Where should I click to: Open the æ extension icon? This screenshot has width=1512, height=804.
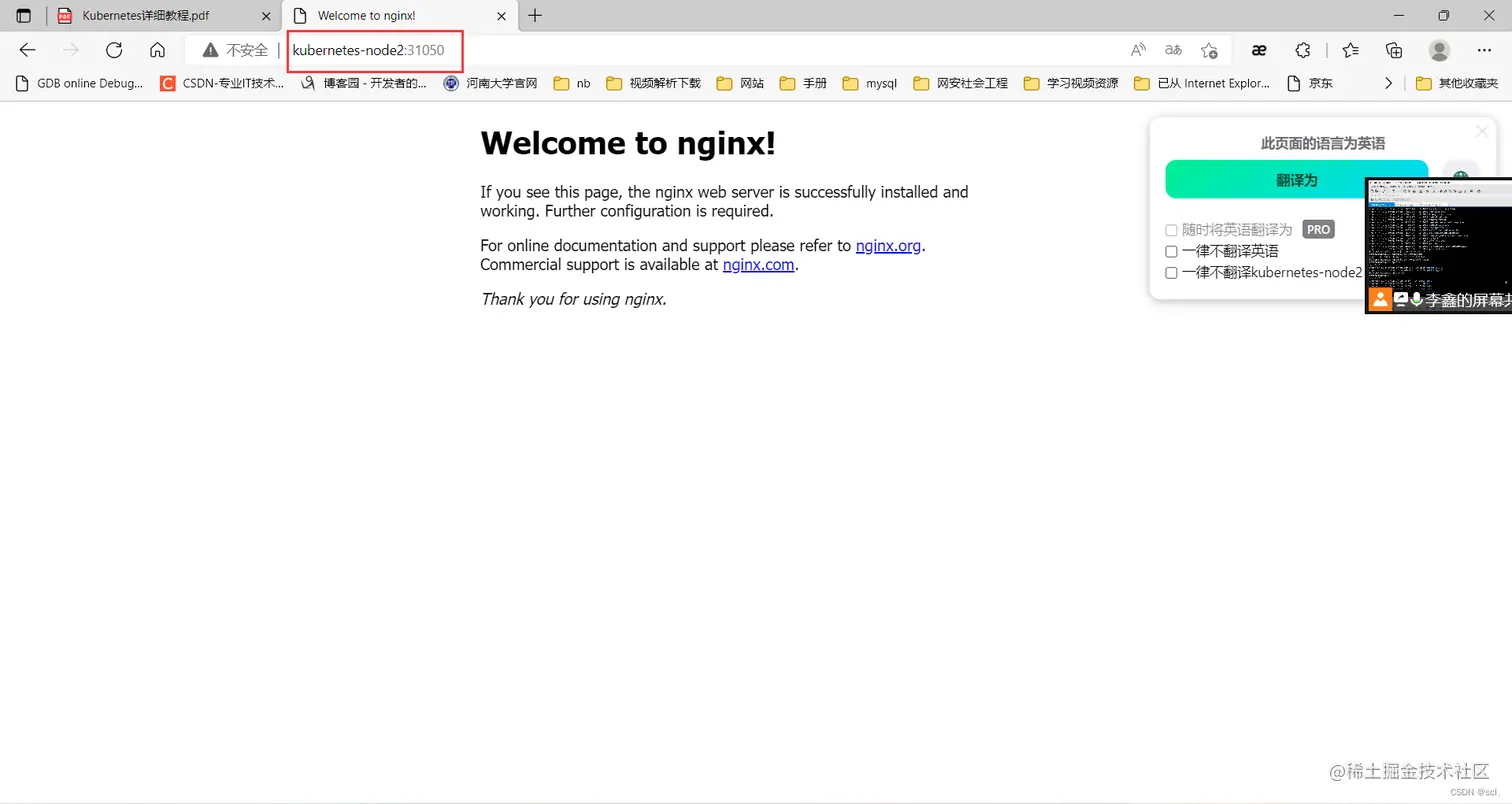(x=1260, y=50)
